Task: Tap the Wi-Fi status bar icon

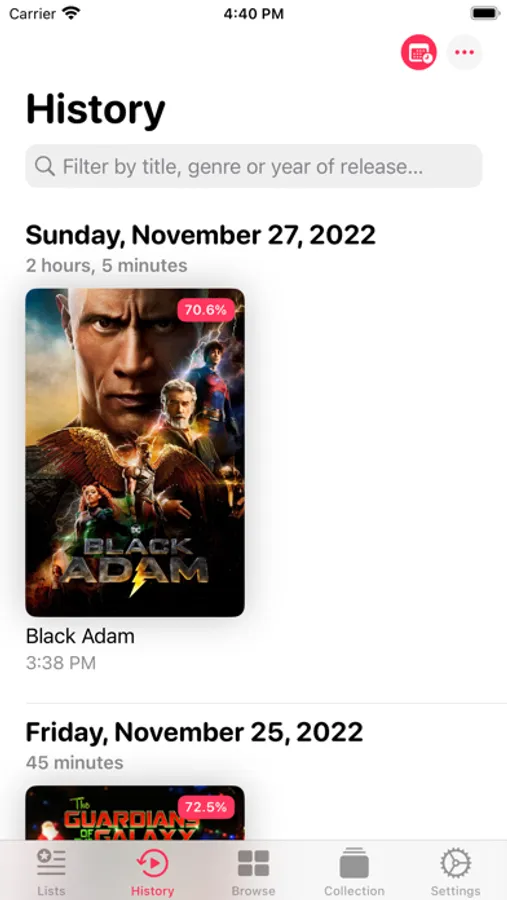Action: [71, 13]
